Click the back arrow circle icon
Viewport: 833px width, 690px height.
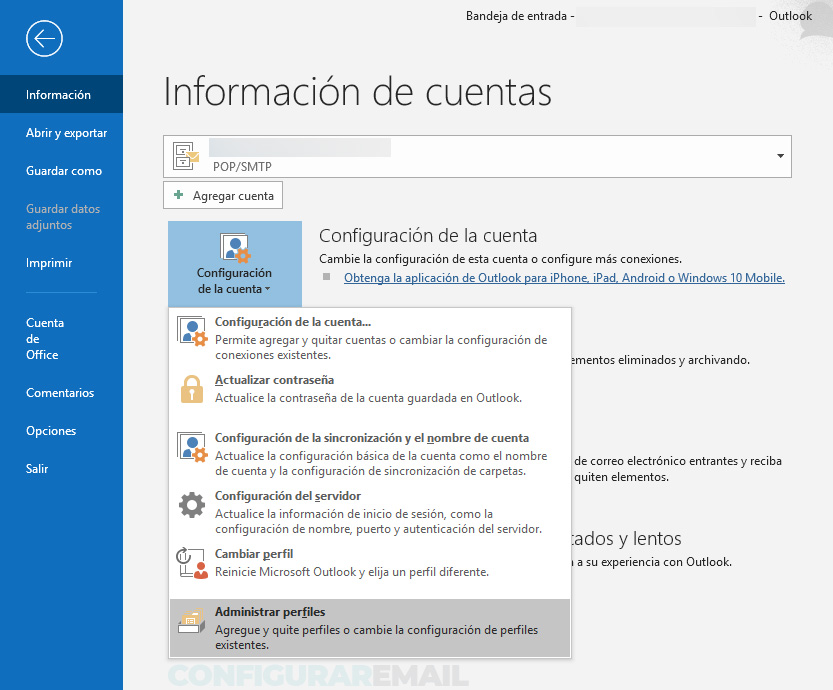[45, 38]
